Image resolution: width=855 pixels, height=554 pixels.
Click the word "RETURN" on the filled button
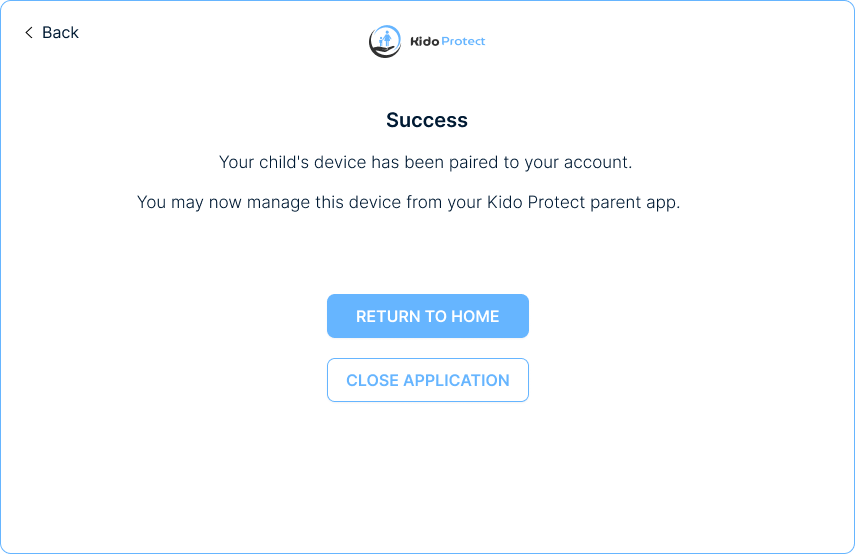coord(388,316)
